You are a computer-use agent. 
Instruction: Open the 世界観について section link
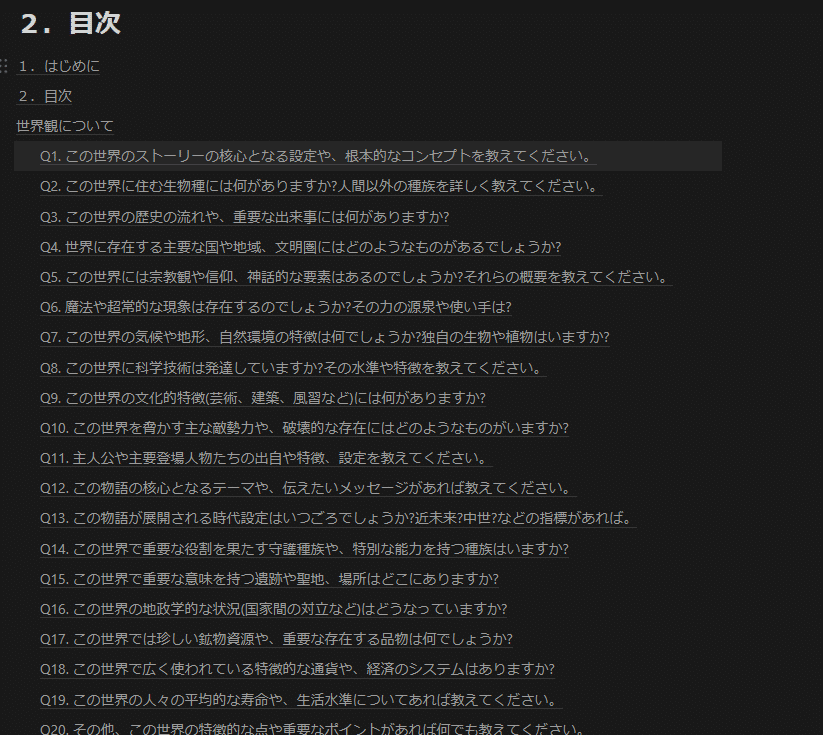[65, 126]
